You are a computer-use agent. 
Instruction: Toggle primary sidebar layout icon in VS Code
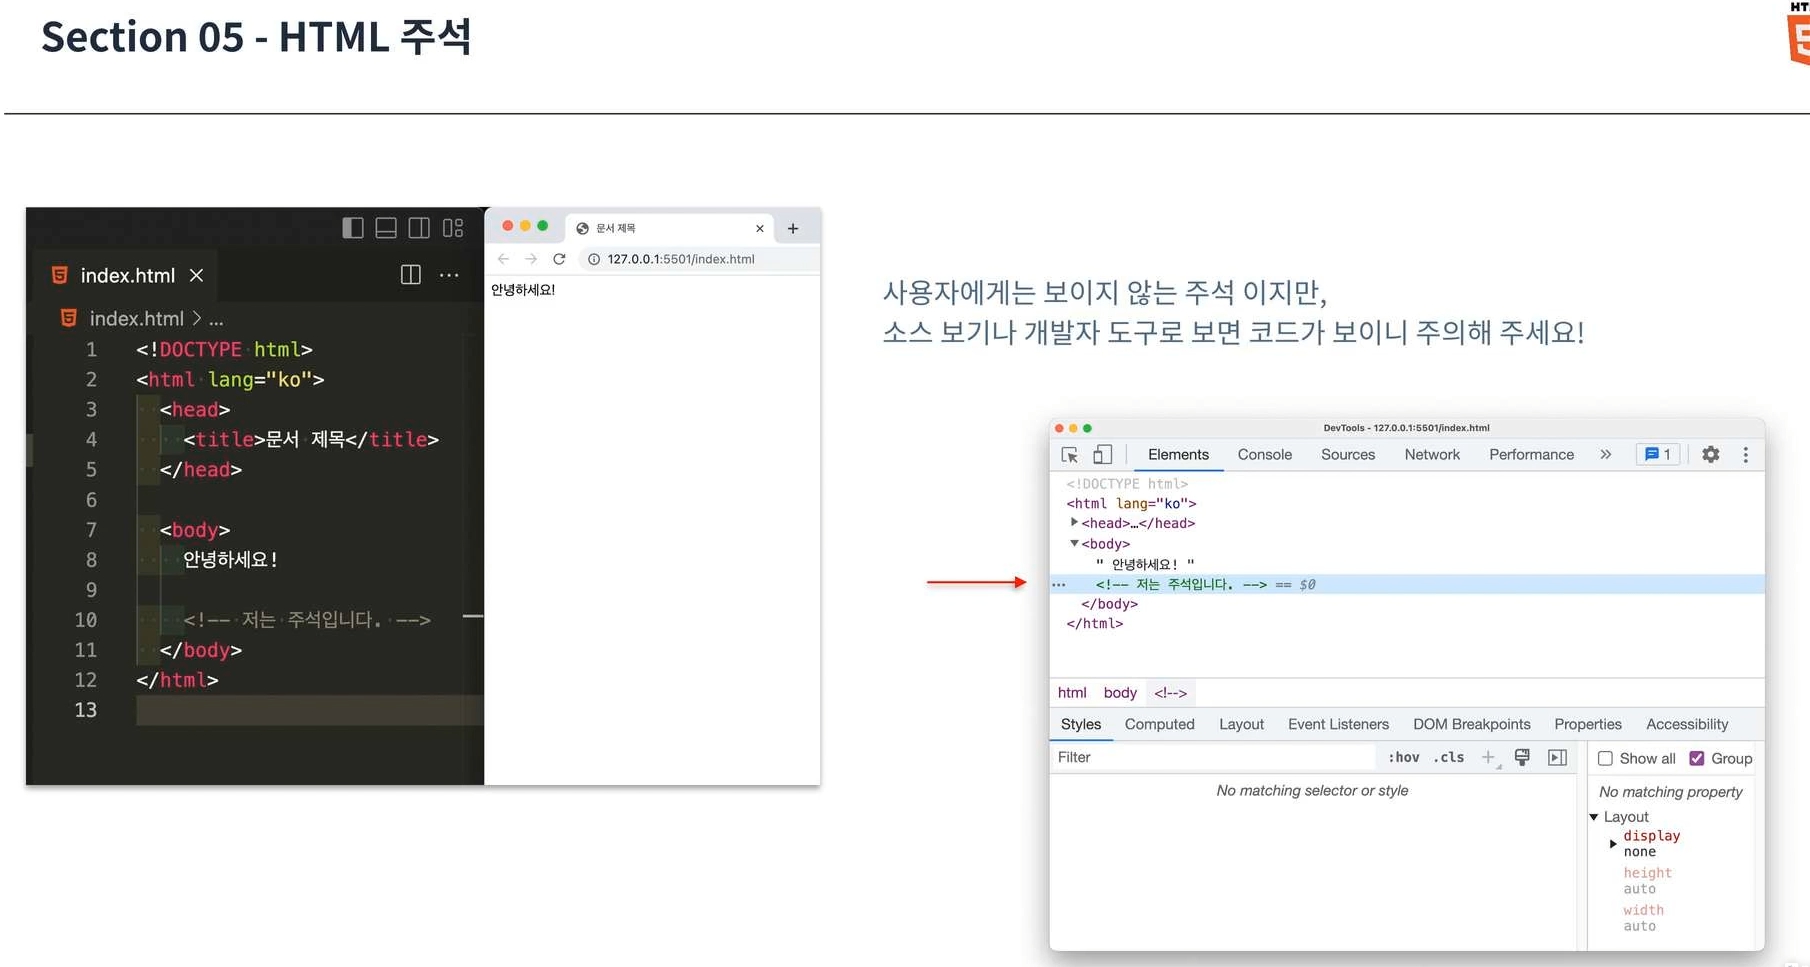[x=352, y=228]
